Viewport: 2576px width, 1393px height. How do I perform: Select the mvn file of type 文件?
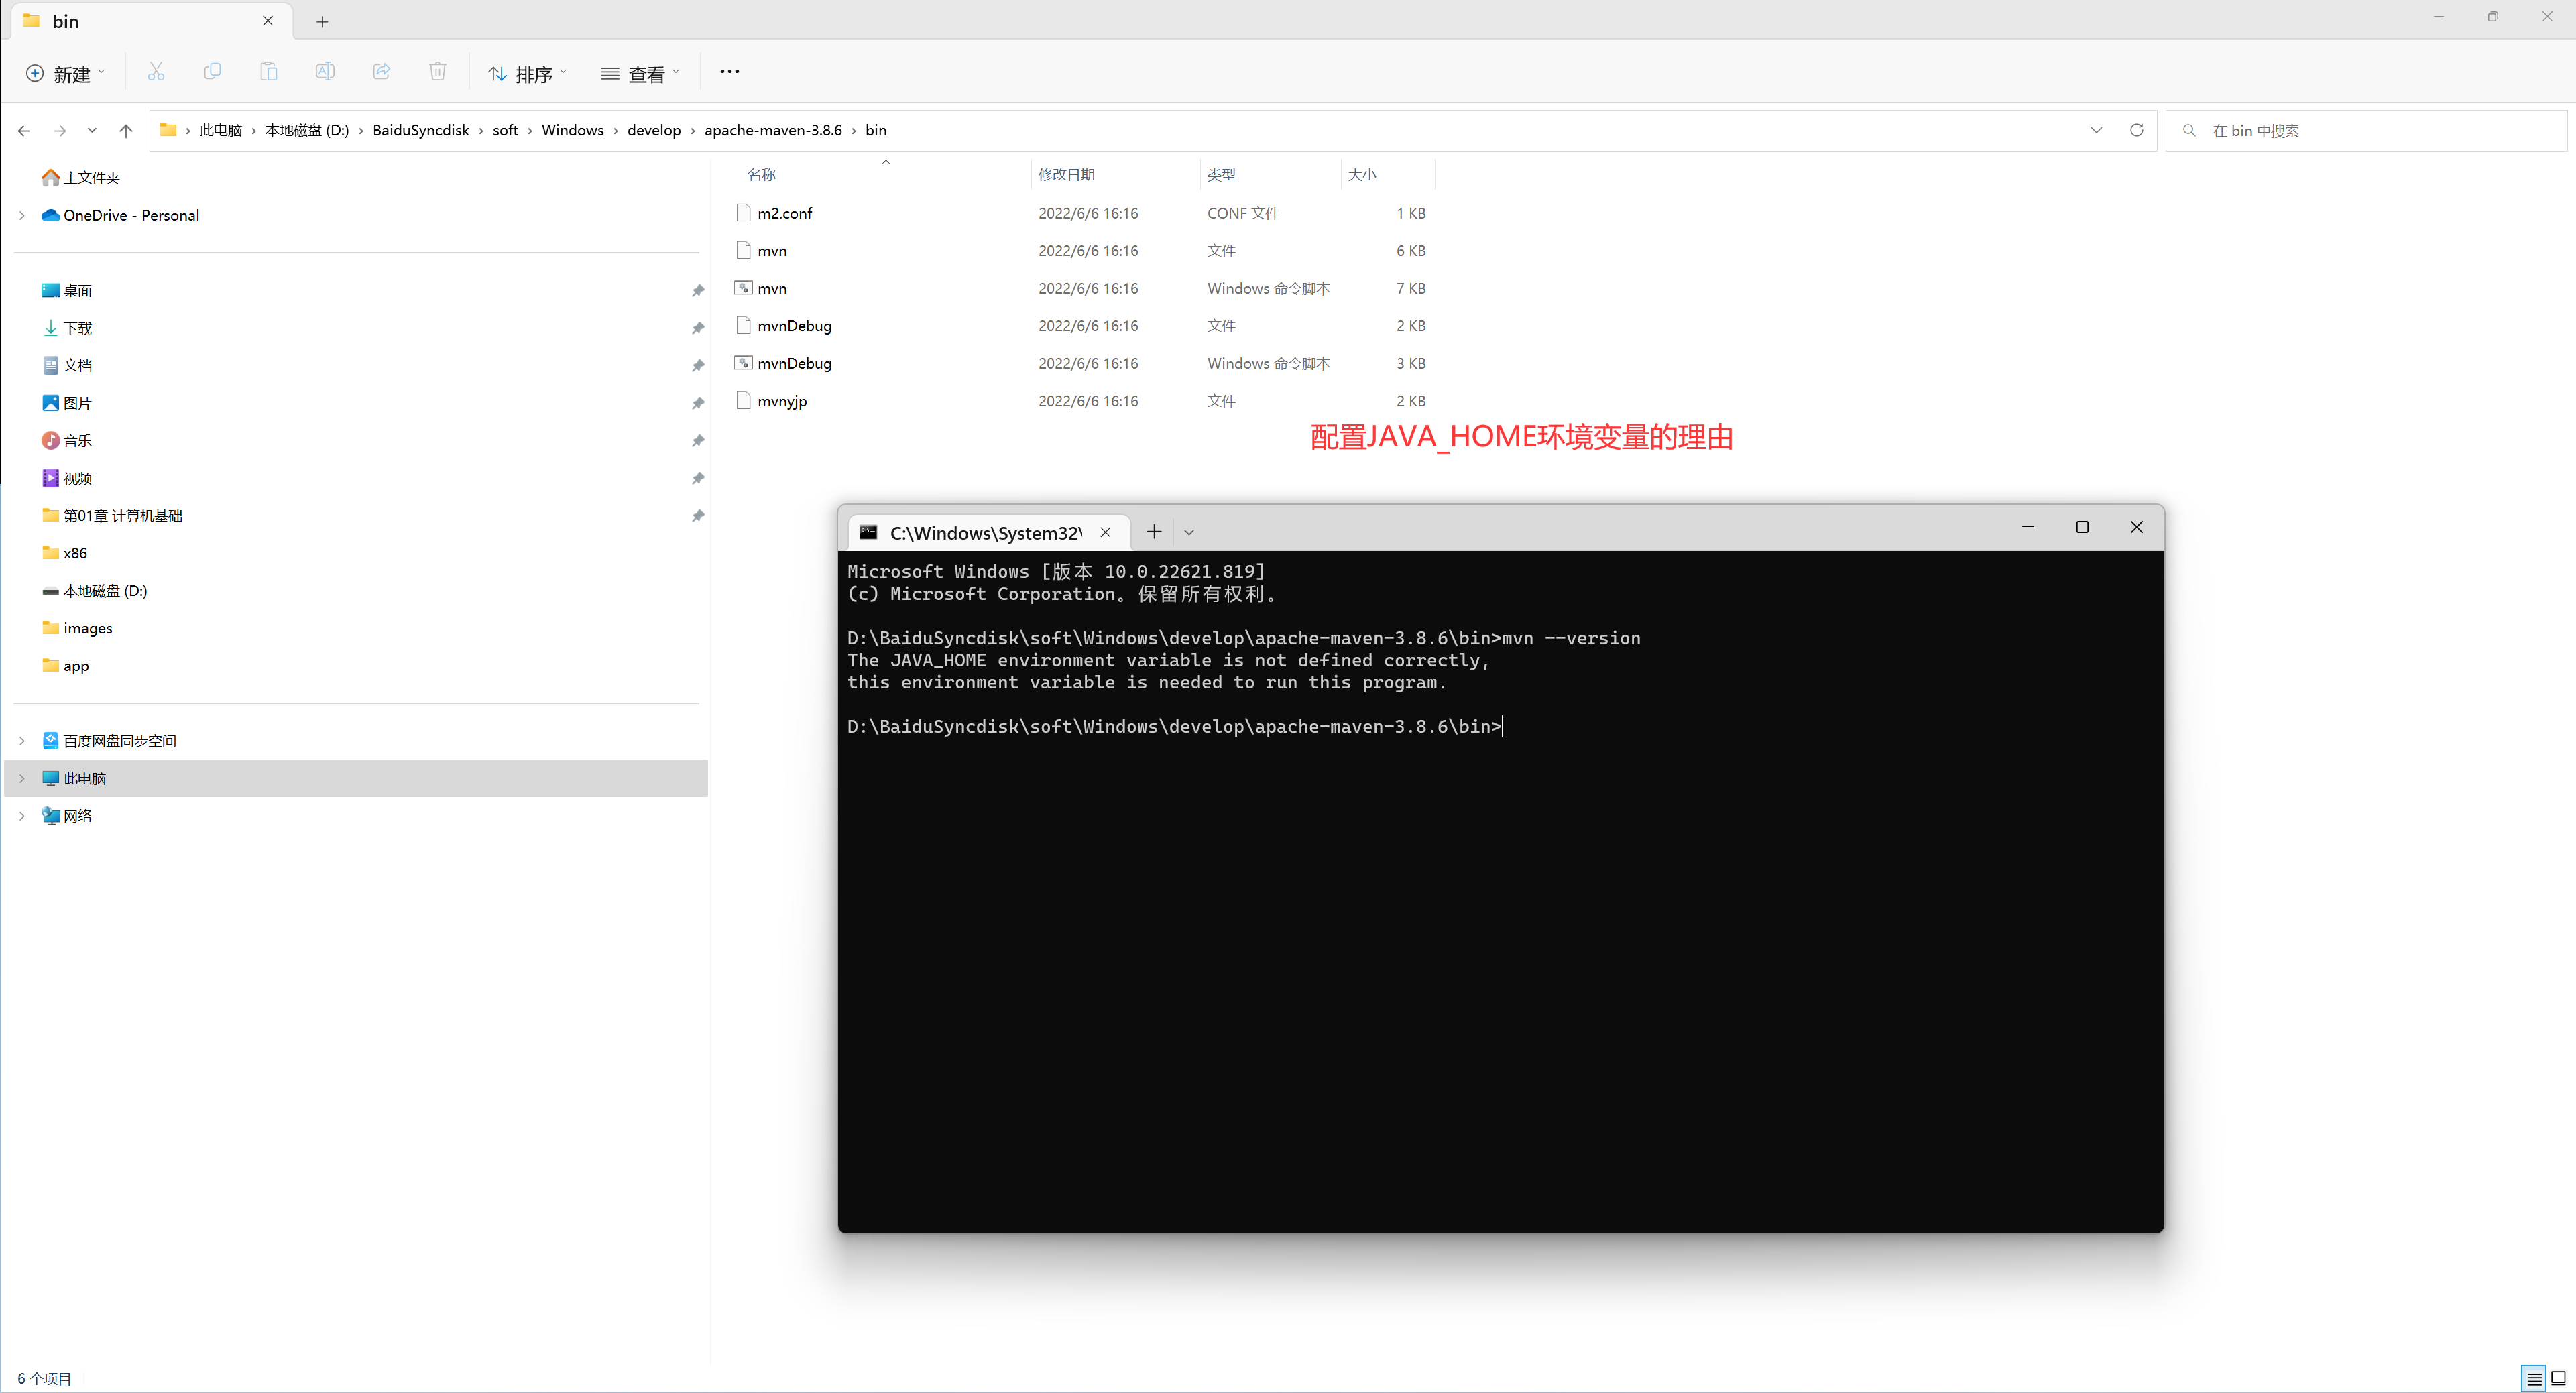click(1080, 251)
